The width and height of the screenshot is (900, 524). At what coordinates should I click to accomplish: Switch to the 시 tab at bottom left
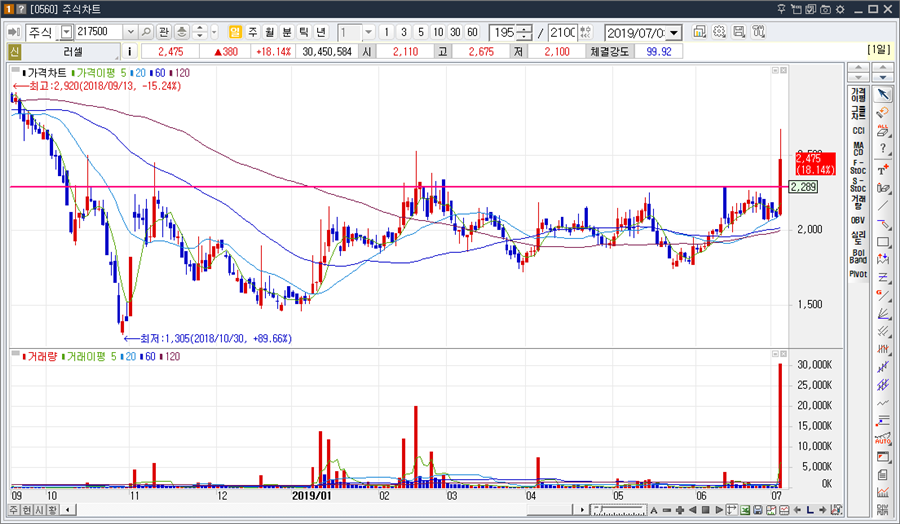[39, 510]
